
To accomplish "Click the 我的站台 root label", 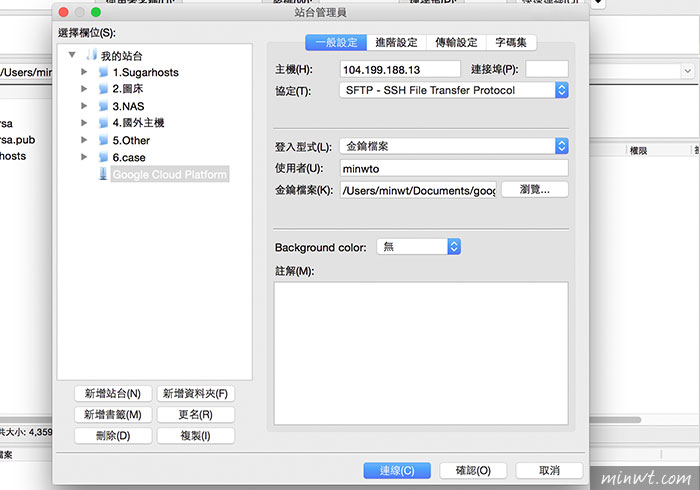I will click(121, 56).
